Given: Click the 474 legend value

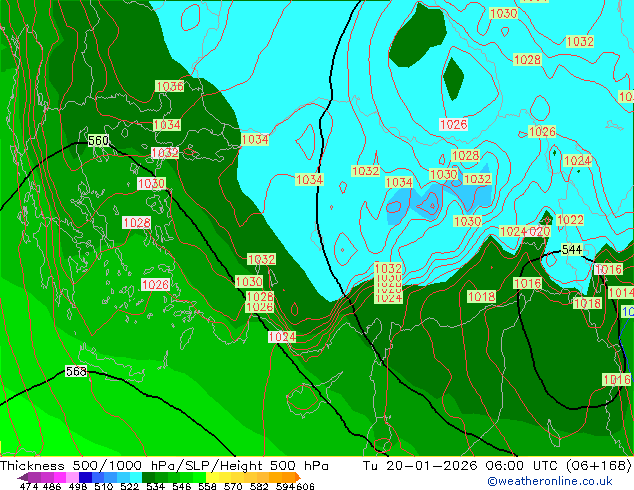Looking at the screenshot, I should (x=29, y=486).
